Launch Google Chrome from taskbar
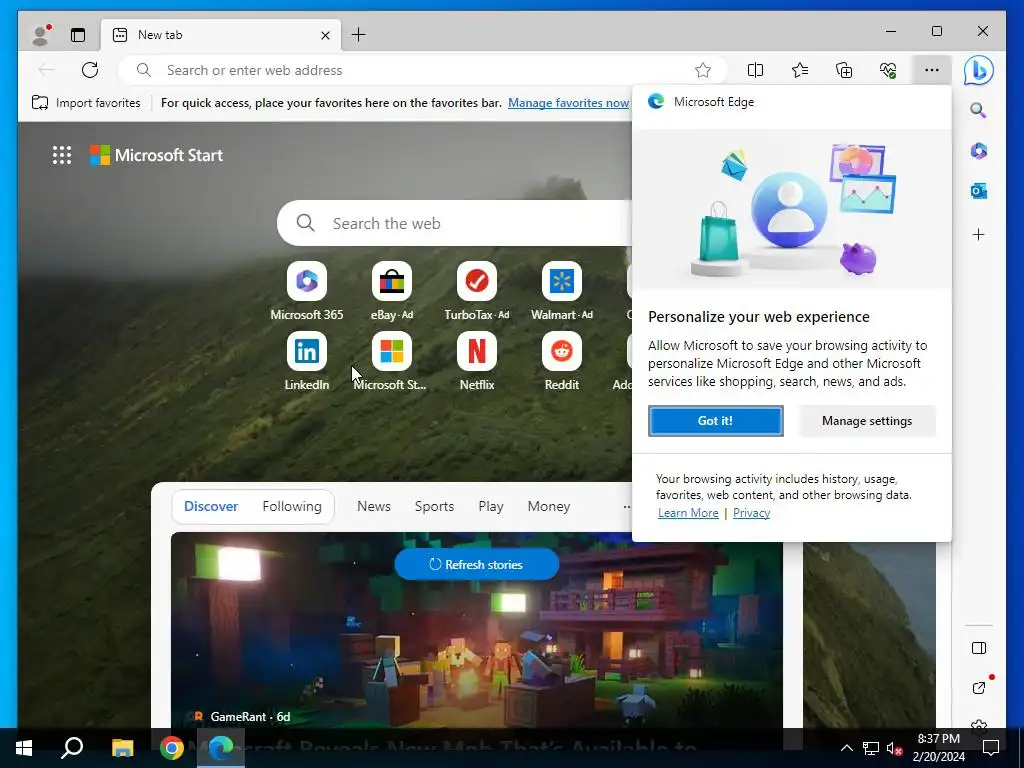Viewport: 1024px width, 768px height. tap(172, 748)
